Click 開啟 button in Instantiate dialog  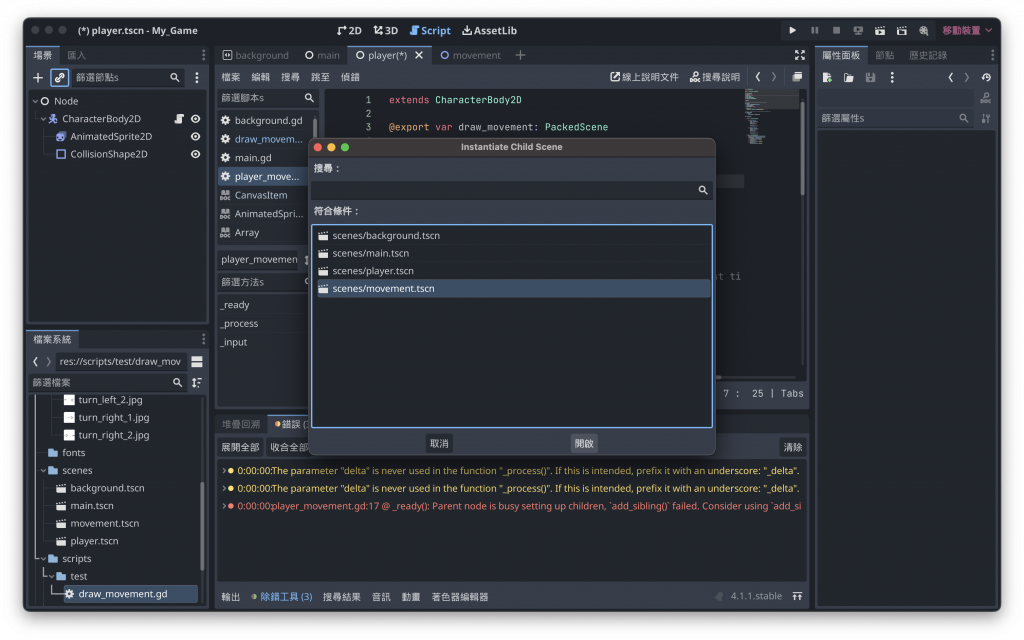[x=584, y=444]
